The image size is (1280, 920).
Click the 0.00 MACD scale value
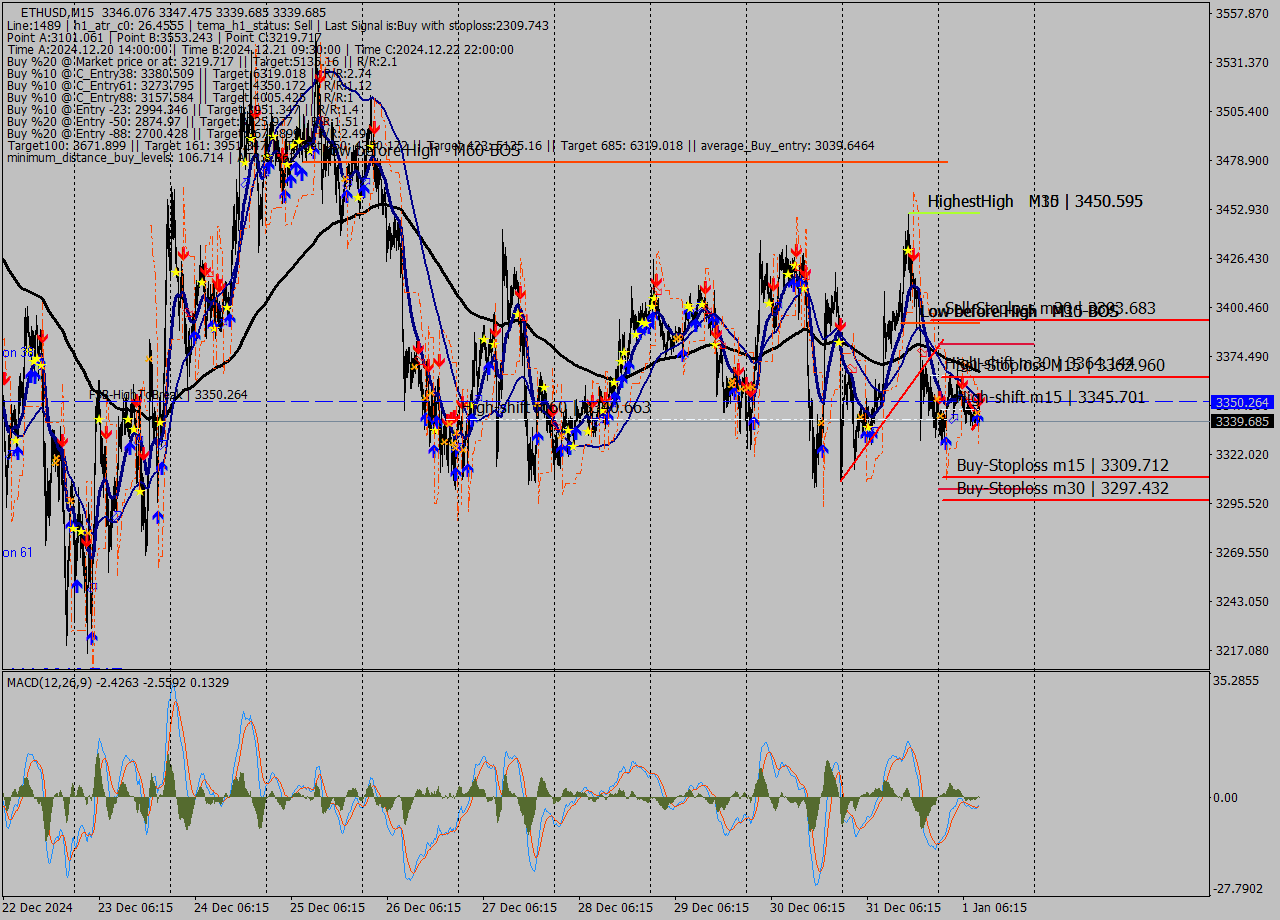(x=1227, y=798)
